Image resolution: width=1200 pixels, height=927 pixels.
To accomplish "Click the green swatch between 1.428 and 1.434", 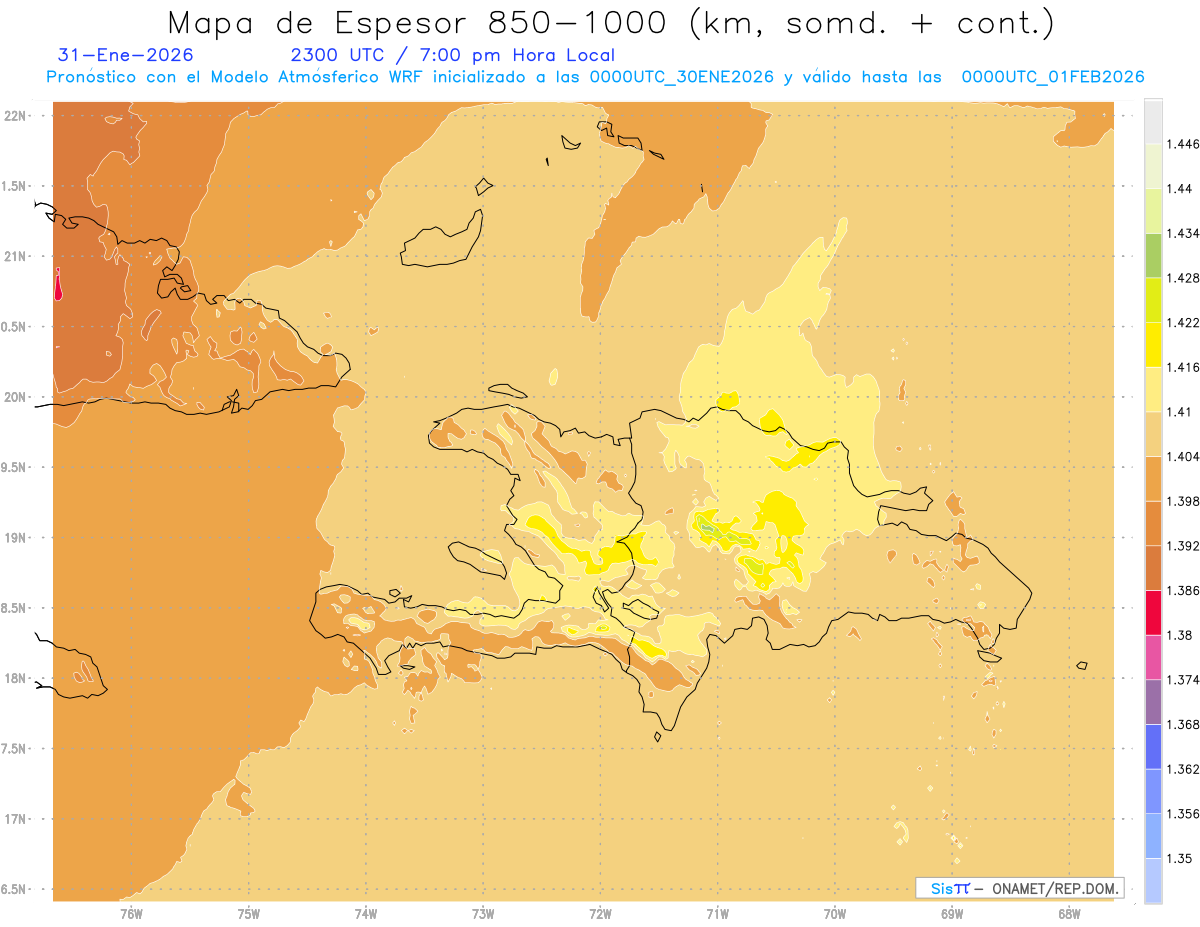I will point(1153,255).
